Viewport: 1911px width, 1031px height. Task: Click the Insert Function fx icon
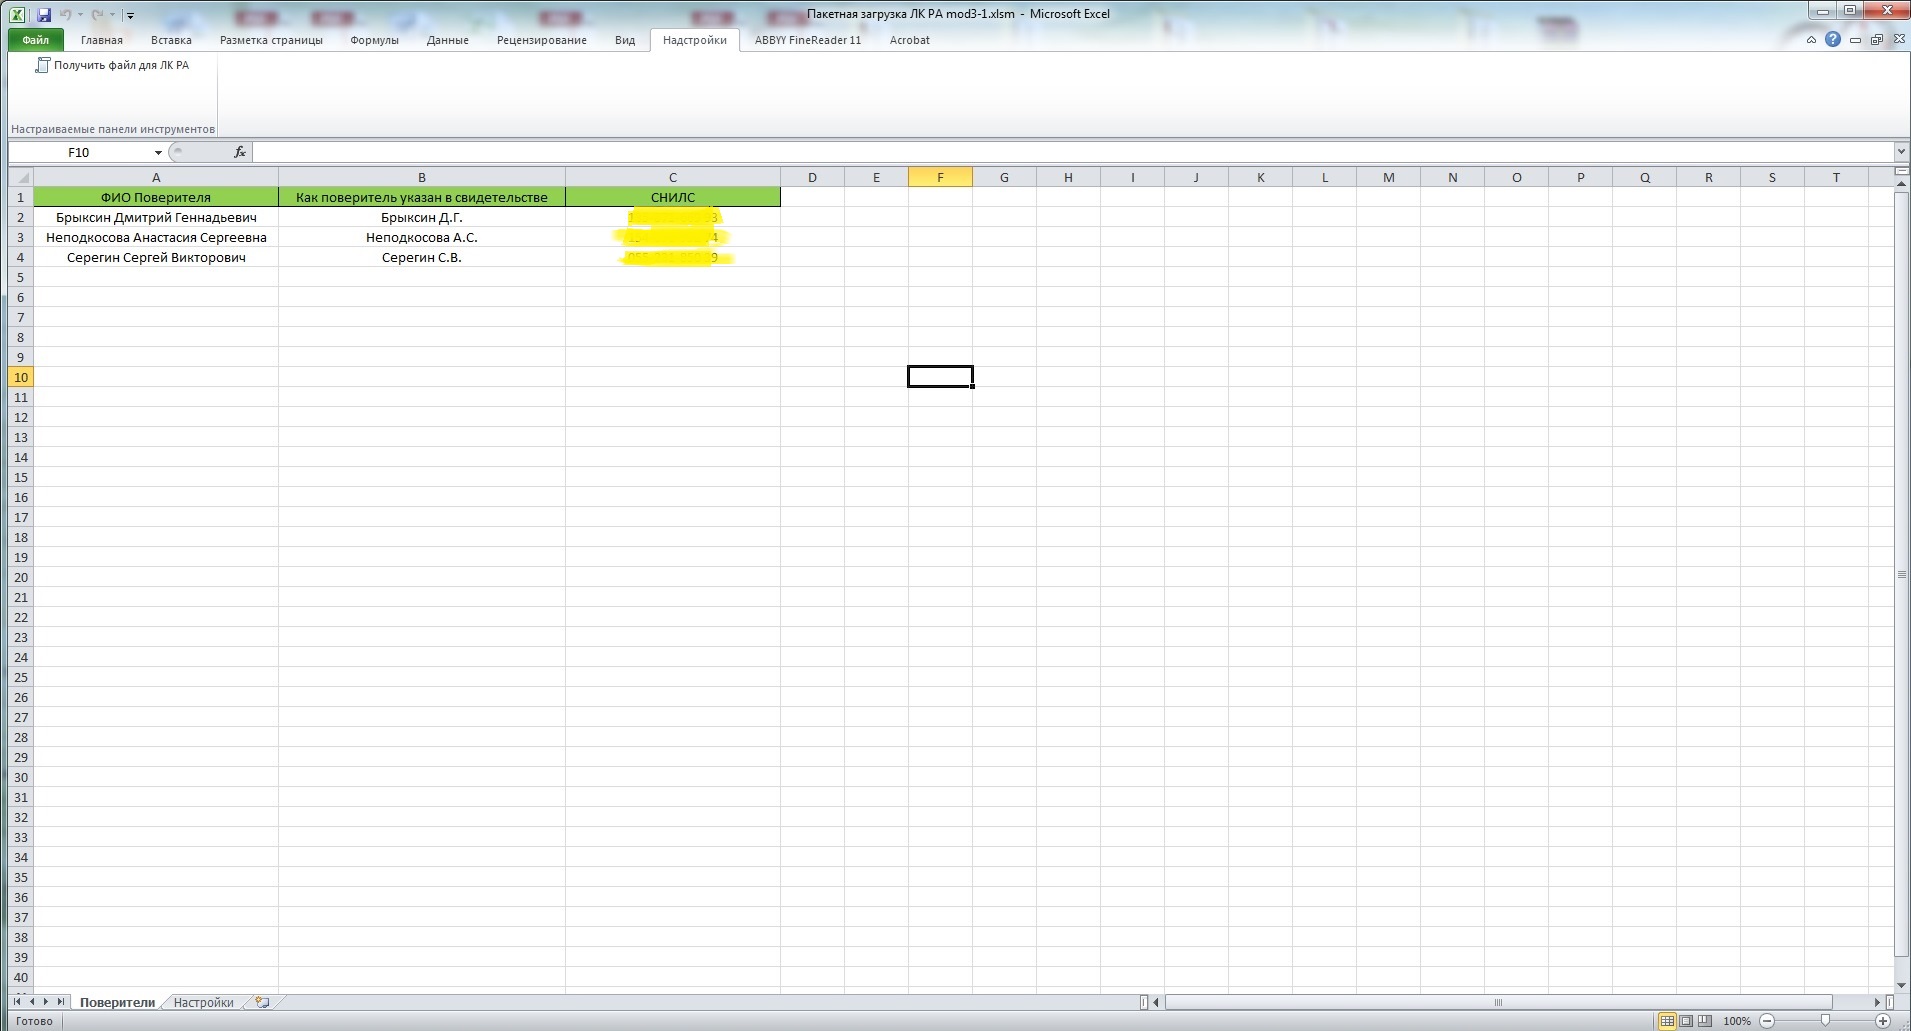pyautogui.click(x=240, y=152)
